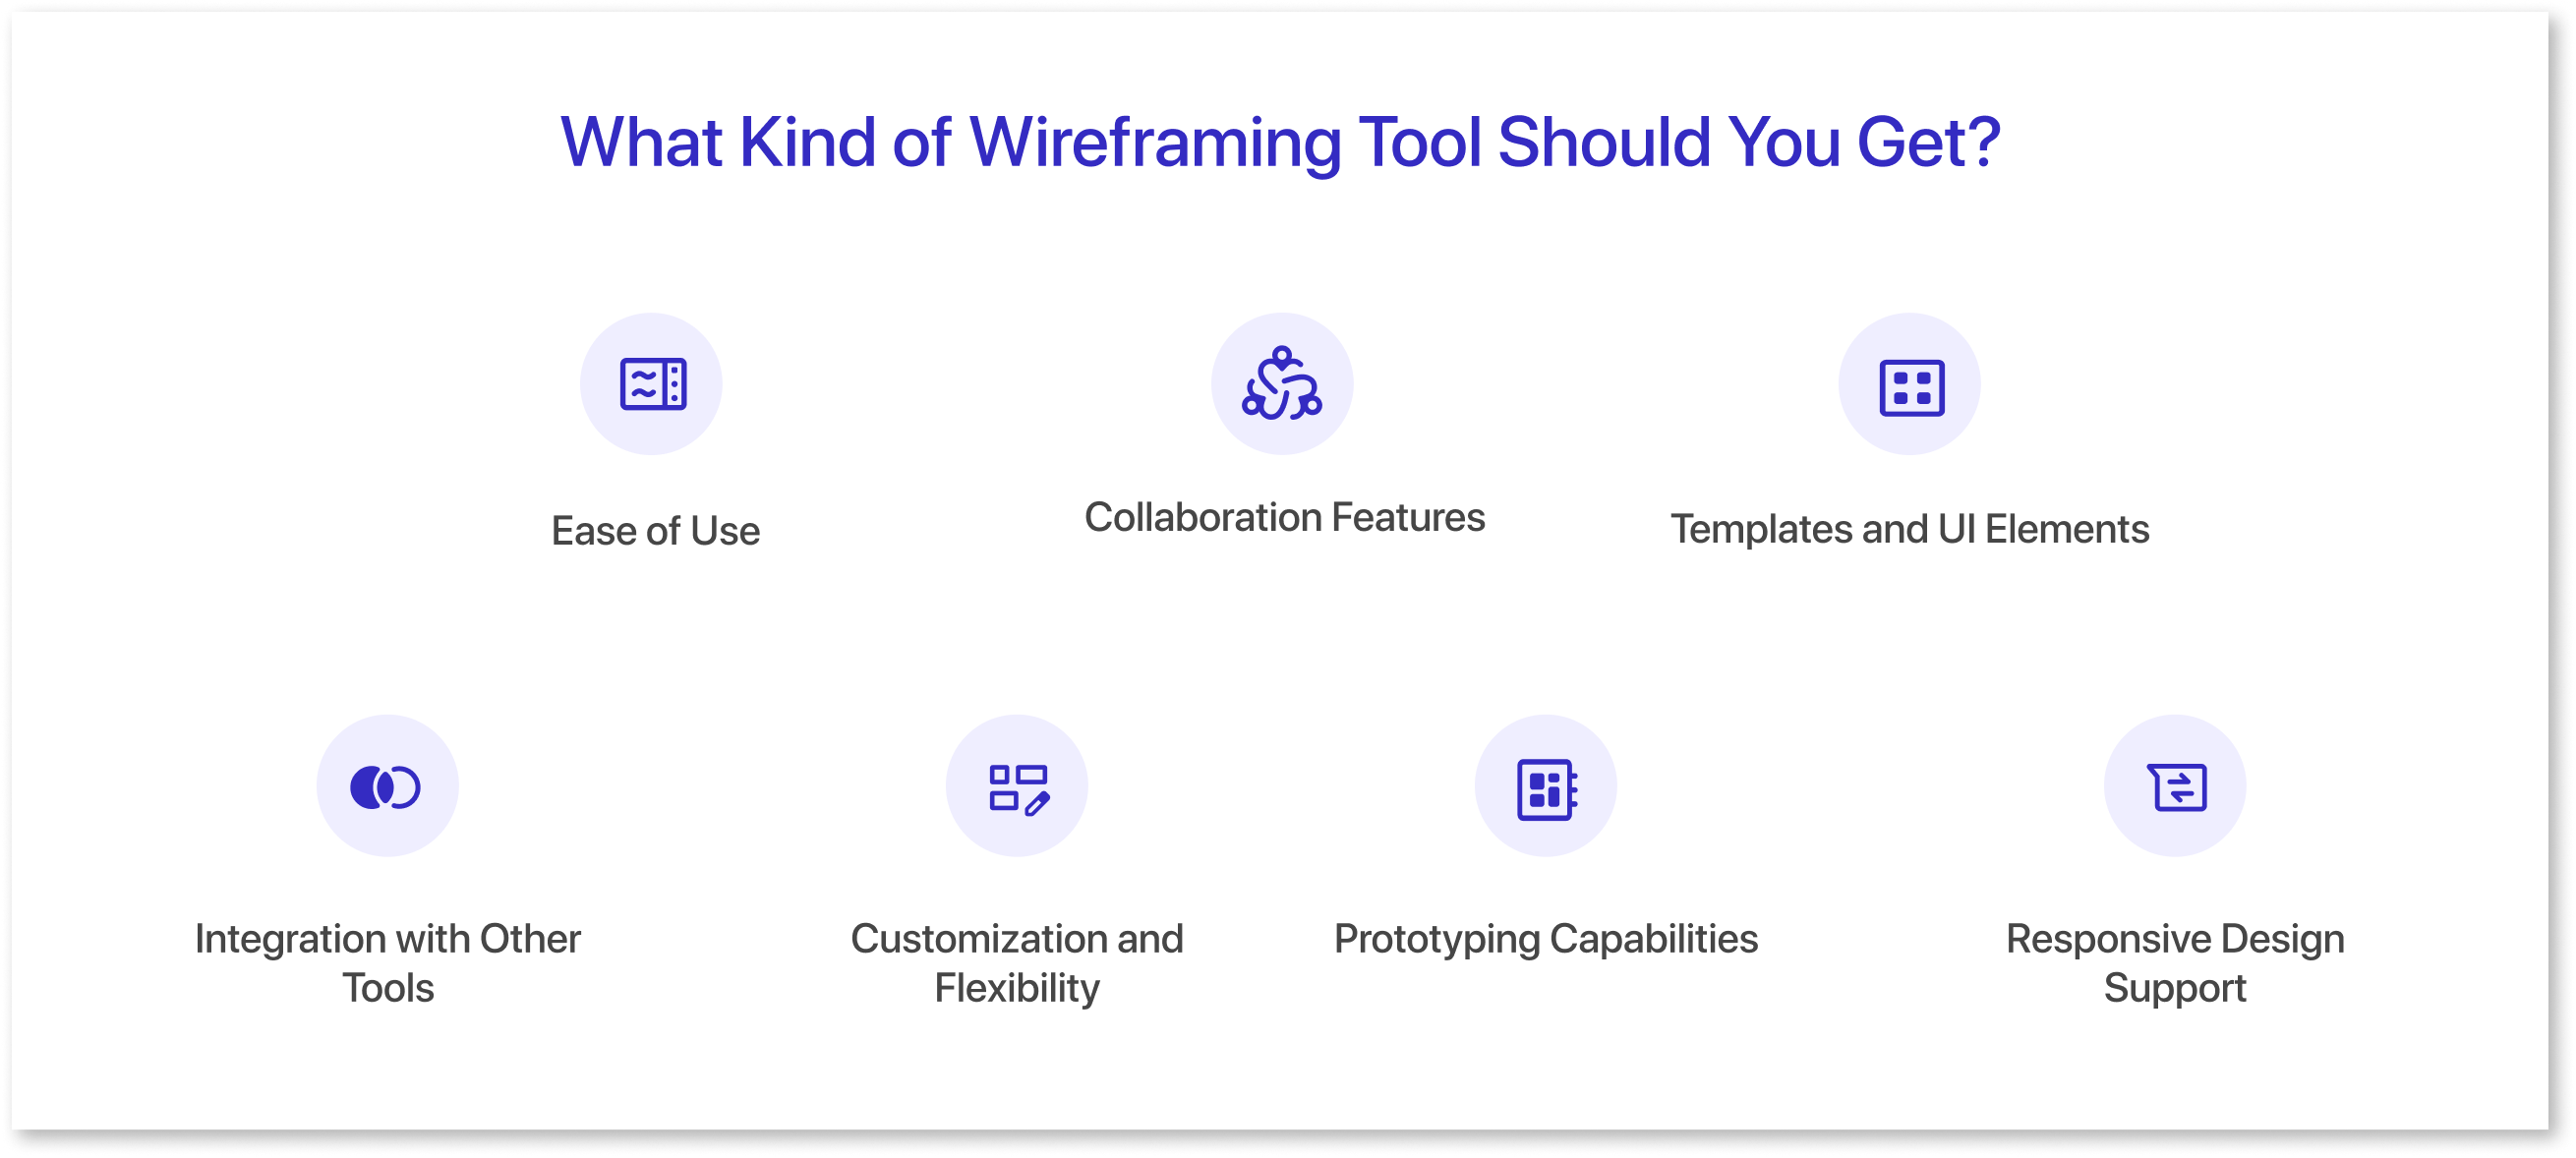2576x1158 pixels.
Task: Open the Responsive Design Support icon
Action: [2175, 786]
